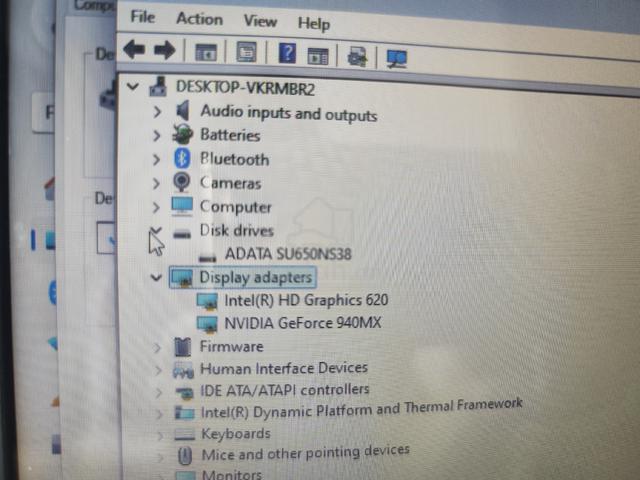Click the mouse icon for pointing devices
This screenshot has width=640, height=480.
(185, 456)
